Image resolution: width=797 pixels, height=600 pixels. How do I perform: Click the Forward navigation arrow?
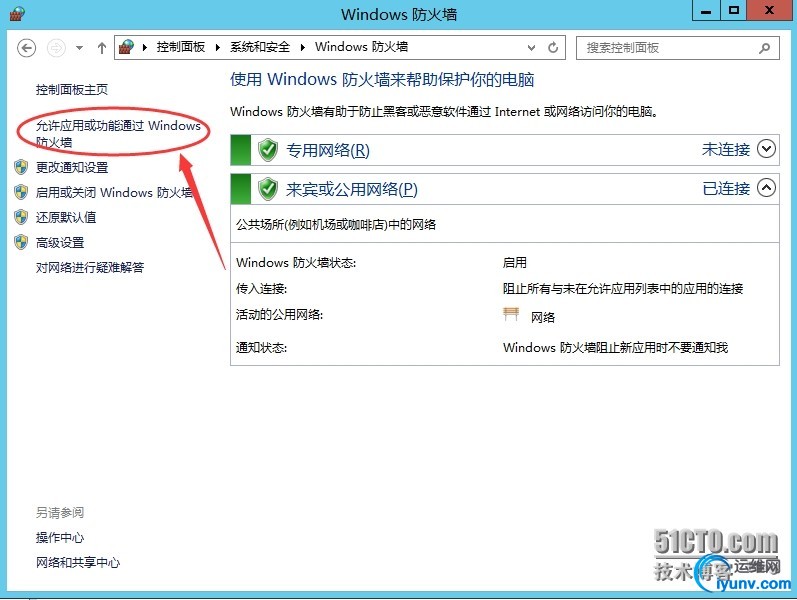click(56, 48)
